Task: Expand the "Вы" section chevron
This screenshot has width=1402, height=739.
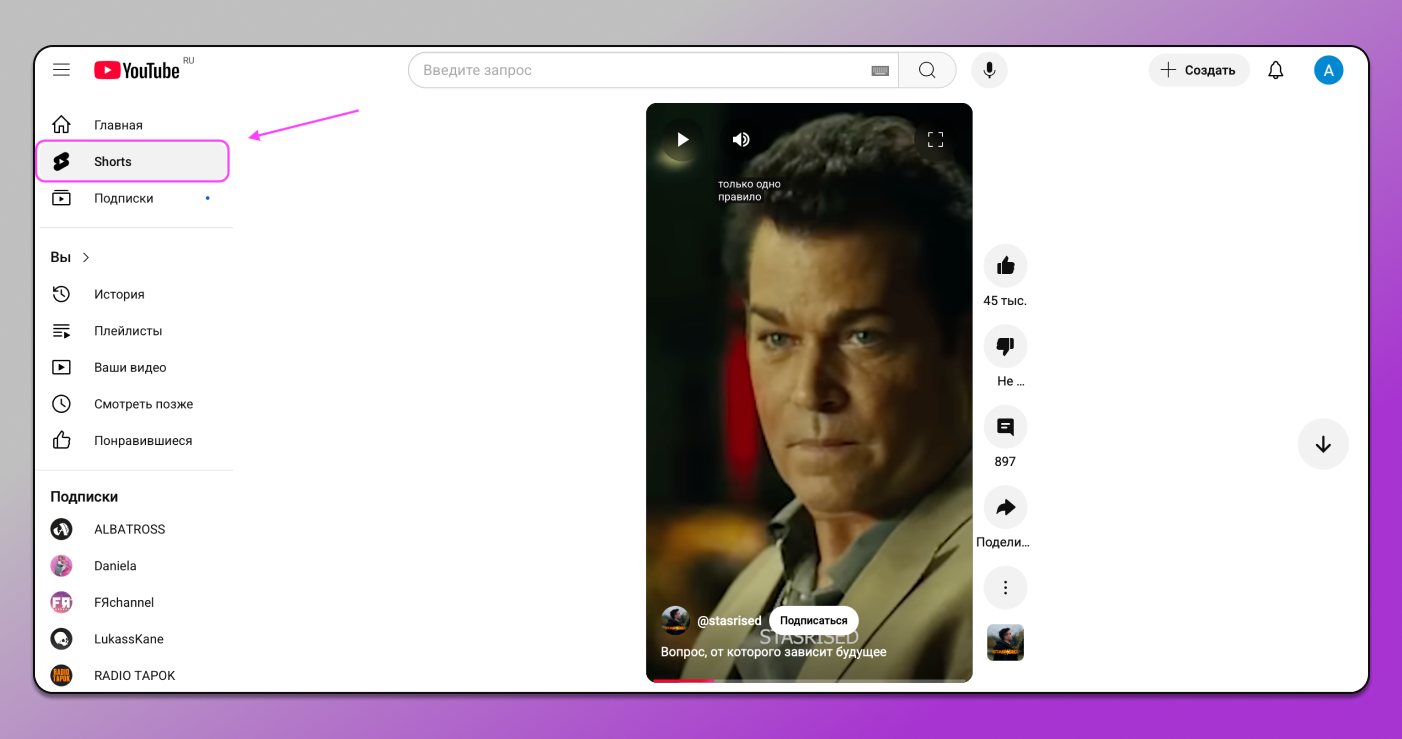Action: click(86, 258)
